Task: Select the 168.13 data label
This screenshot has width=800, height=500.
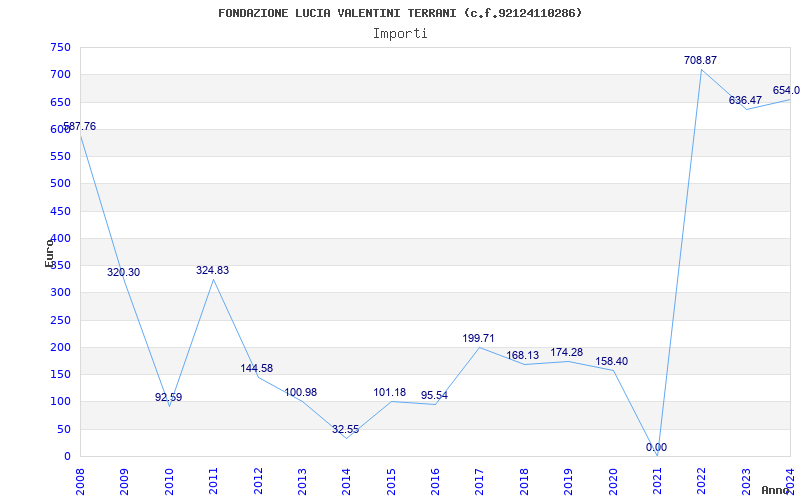Action: click(x=522, y=356)
